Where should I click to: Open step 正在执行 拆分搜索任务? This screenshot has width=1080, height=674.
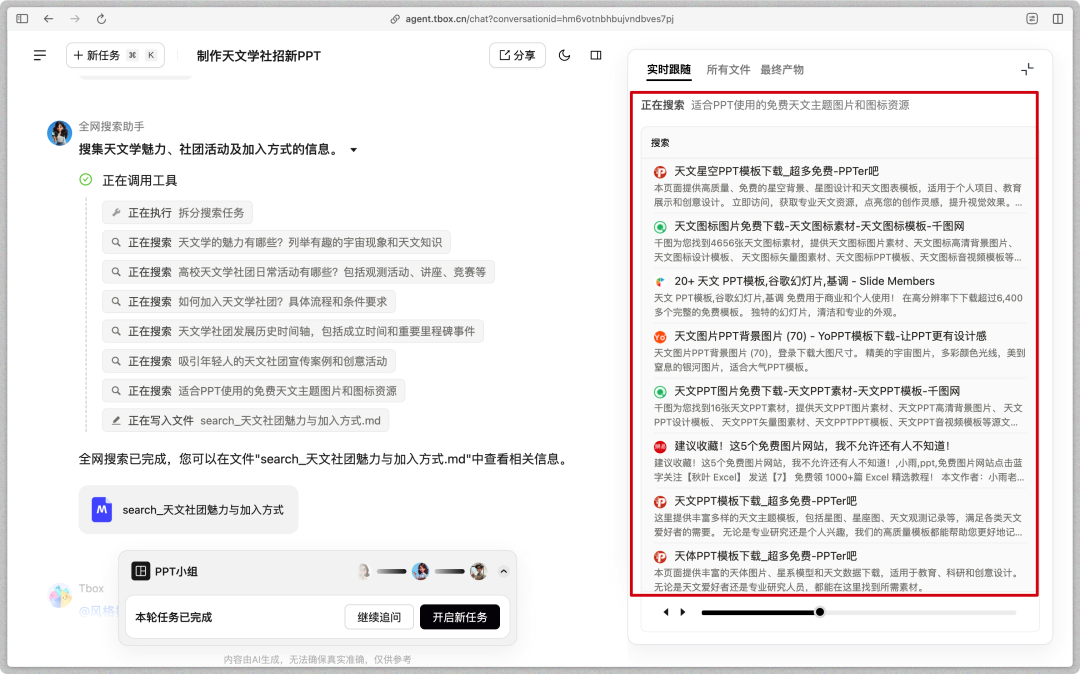(x=178, y=213)
